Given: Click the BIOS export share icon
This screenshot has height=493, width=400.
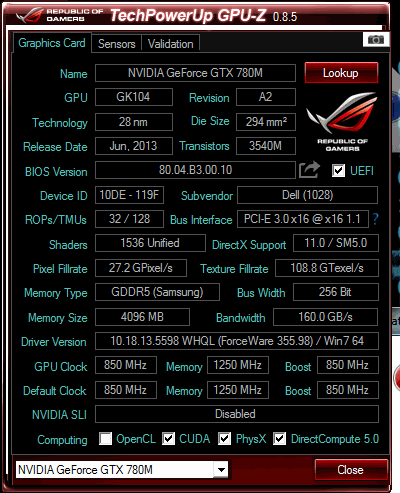Looking at the screenshot, I should click(309, 170).
